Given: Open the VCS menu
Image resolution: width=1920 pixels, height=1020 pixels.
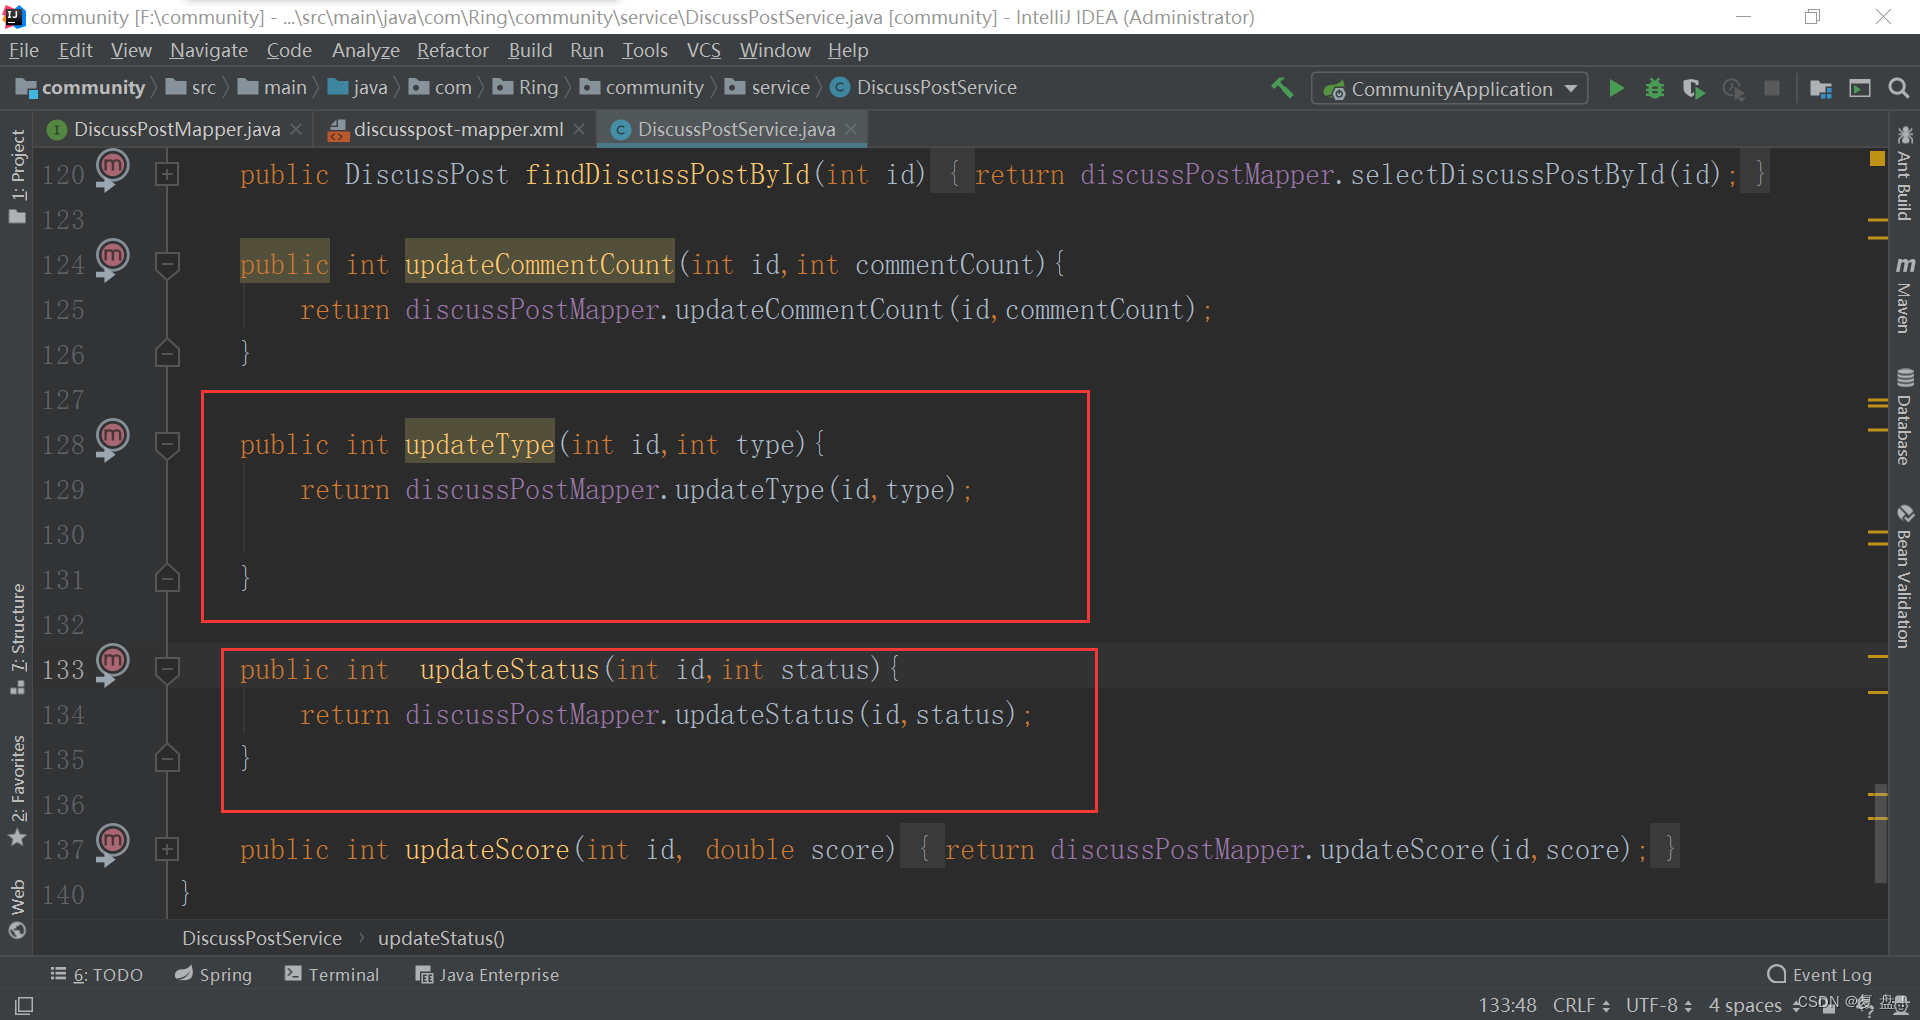Looking at the screenshot, I should (703, 50).
